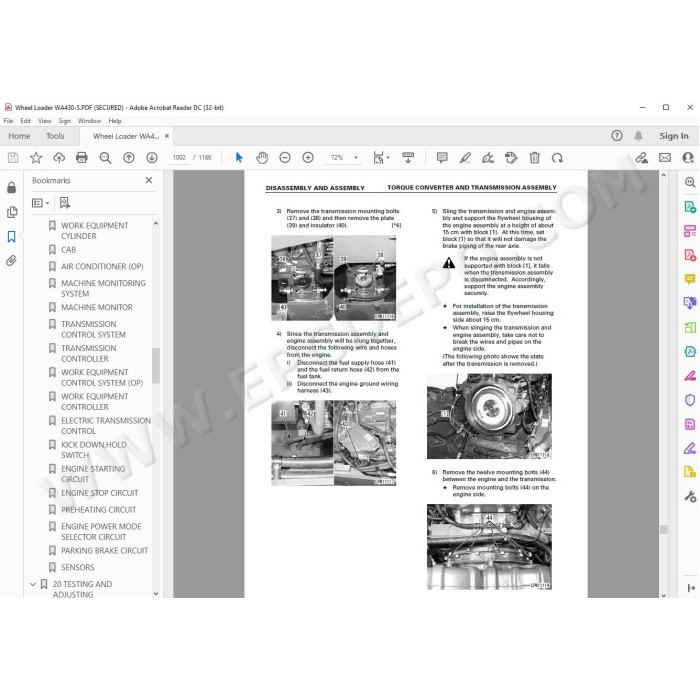Select the Highlight text pen
The image size is (700, 700).
(x=465, y=158)
